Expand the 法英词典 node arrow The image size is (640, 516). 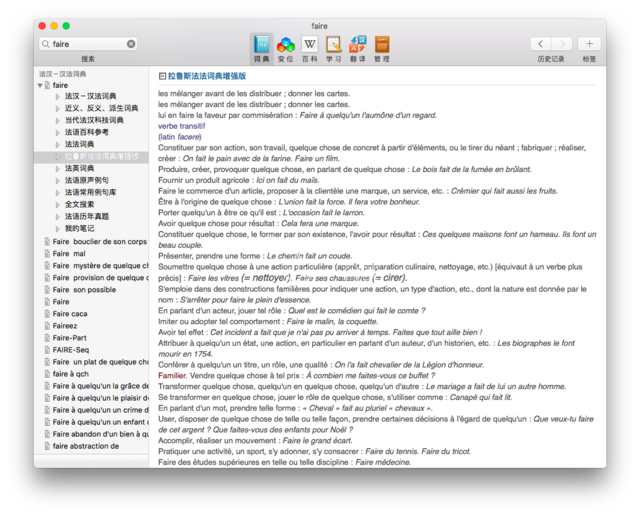tap(58, 169)
